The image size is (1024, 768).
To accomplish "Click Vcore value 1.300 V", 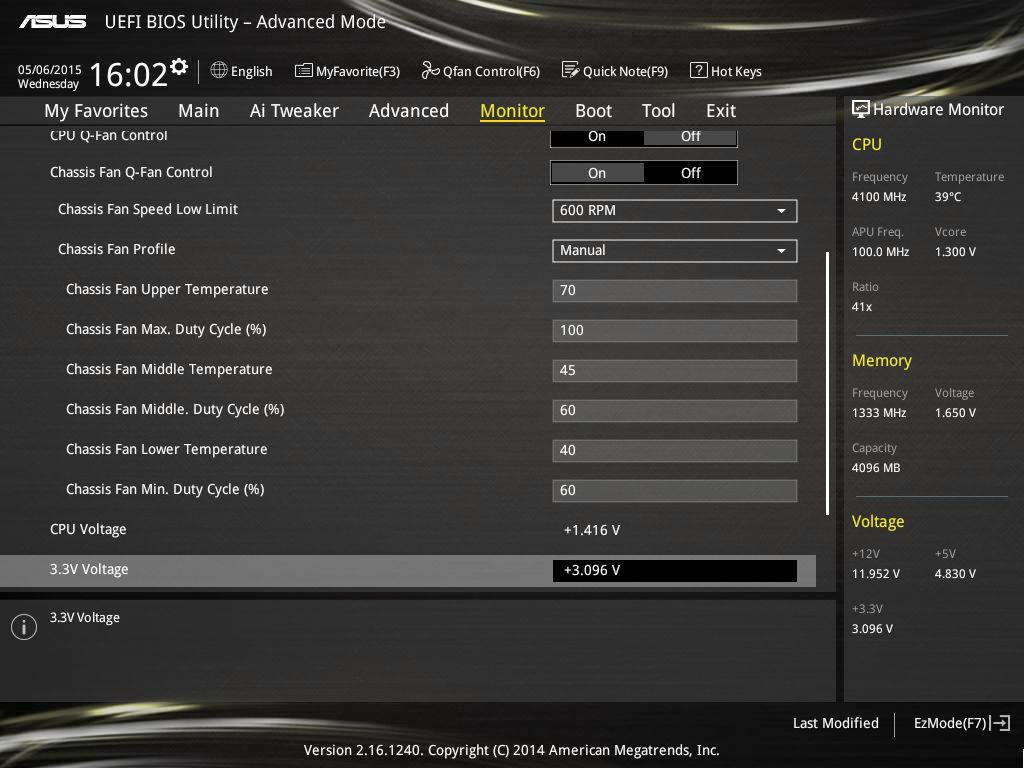I will [955, 251].
